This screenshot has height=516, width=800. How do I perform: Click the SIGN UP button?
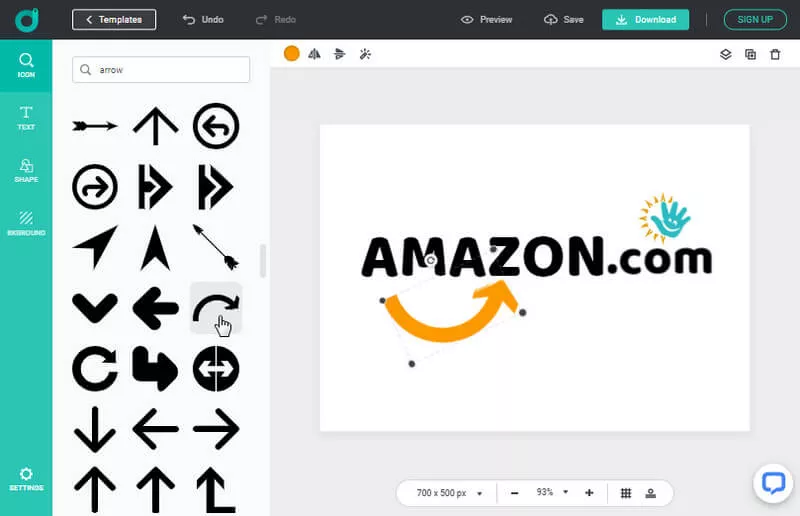tap(755, 19)
